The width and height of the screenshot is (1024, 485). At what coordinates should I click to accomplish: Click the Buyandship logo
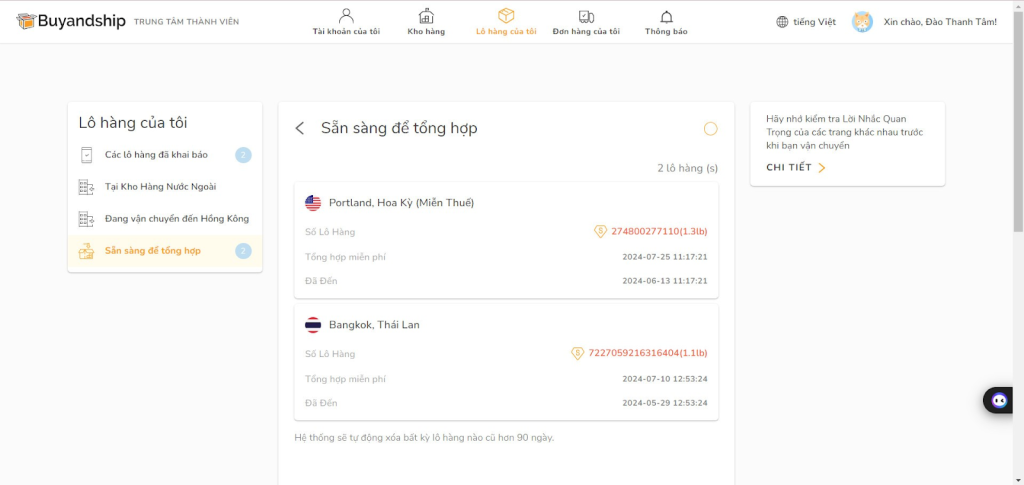pyautogui.click(x=71, y=22)
